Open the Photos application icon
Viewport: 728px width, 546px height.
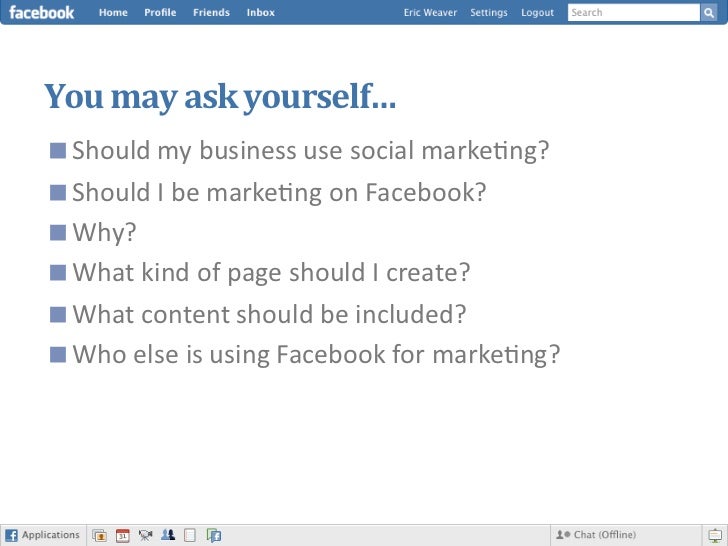coord(99,535)
